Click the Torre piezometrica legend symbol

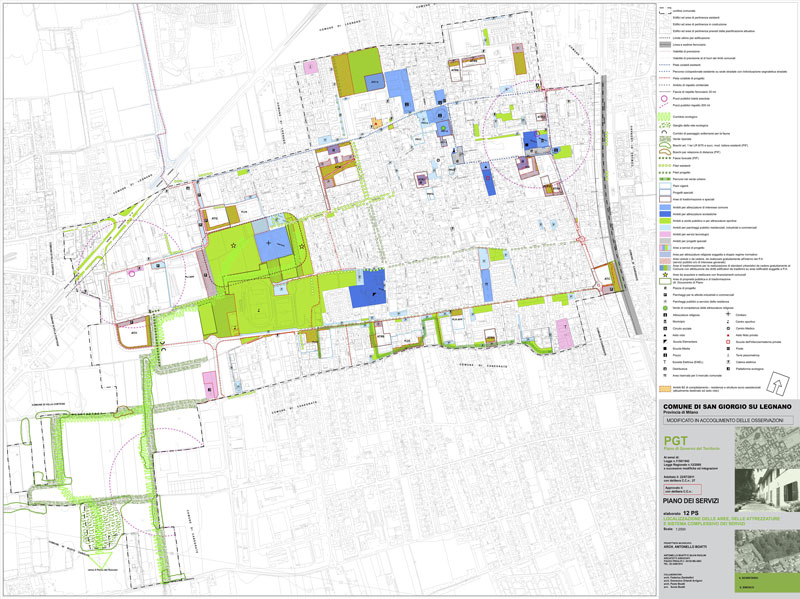(x=728, y=355)
